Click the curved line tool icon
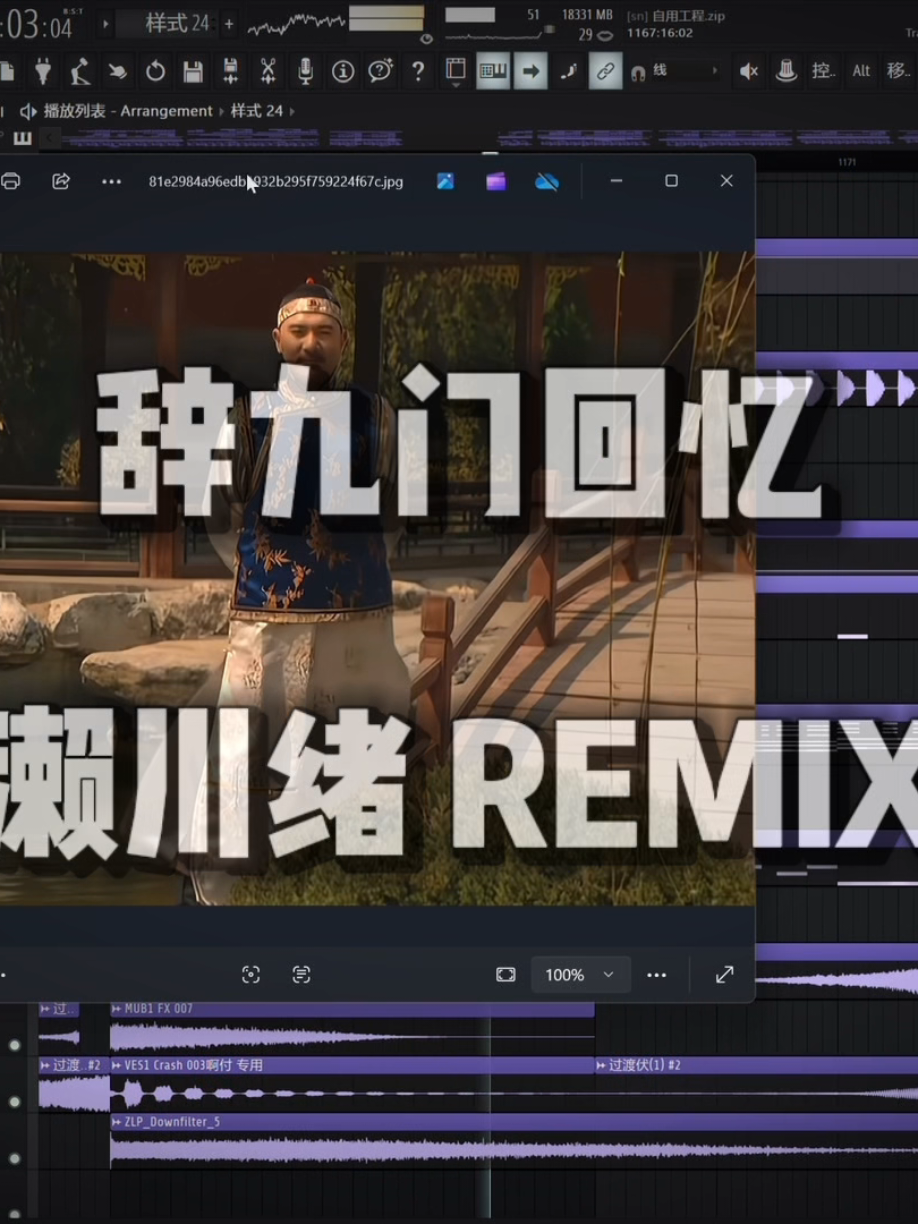 [568, 71]
